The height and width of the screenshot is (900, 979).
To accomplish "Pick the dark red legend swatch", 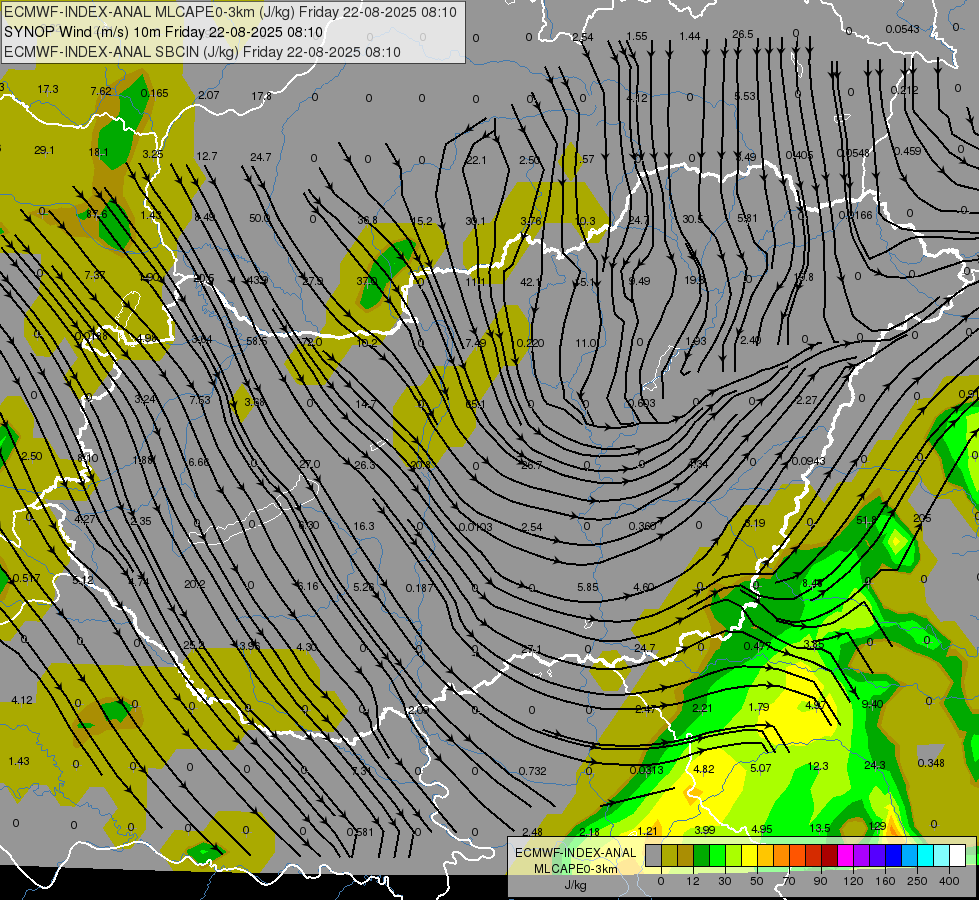I will pyautogui.click(x=829, y=856).
